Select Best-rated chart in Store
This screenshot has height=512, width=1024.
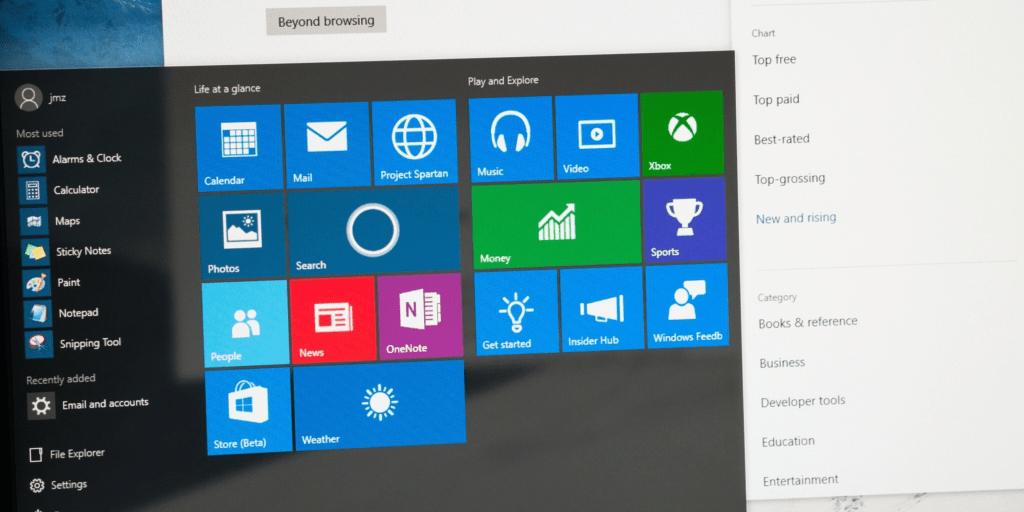(x=782, y=139)
